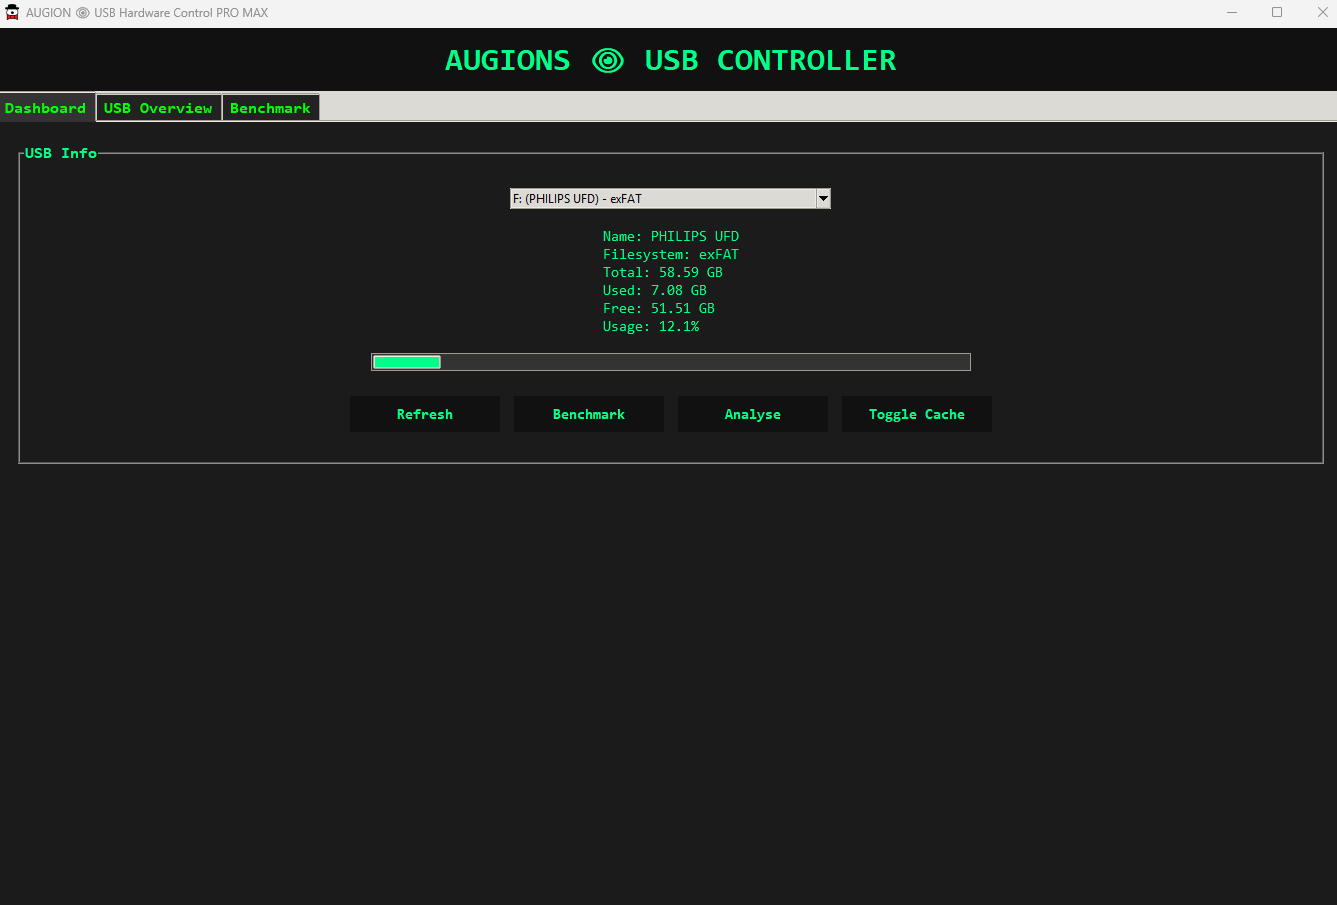Expand the drive selector dropdown arrow
The height and width of the screenshot is (905, 1337).
(823, 198)
